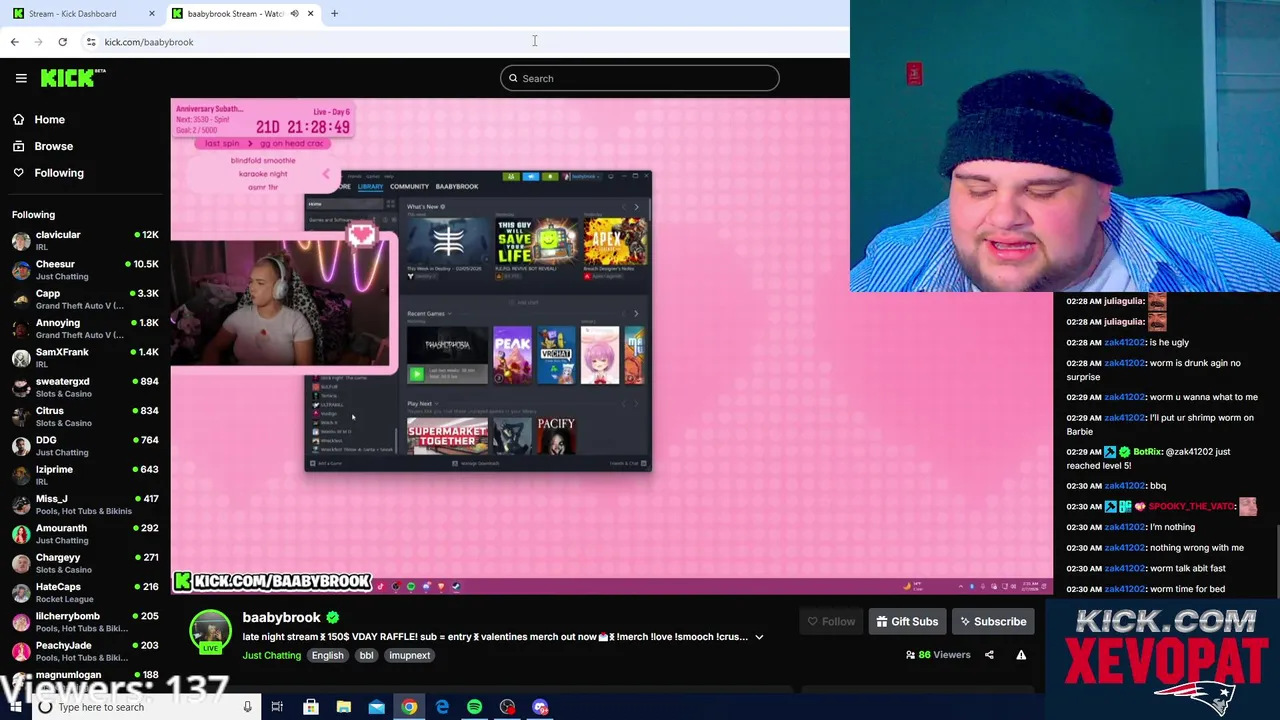Open Microsoft Edge from the taskbar

click(x=442, y=707)
